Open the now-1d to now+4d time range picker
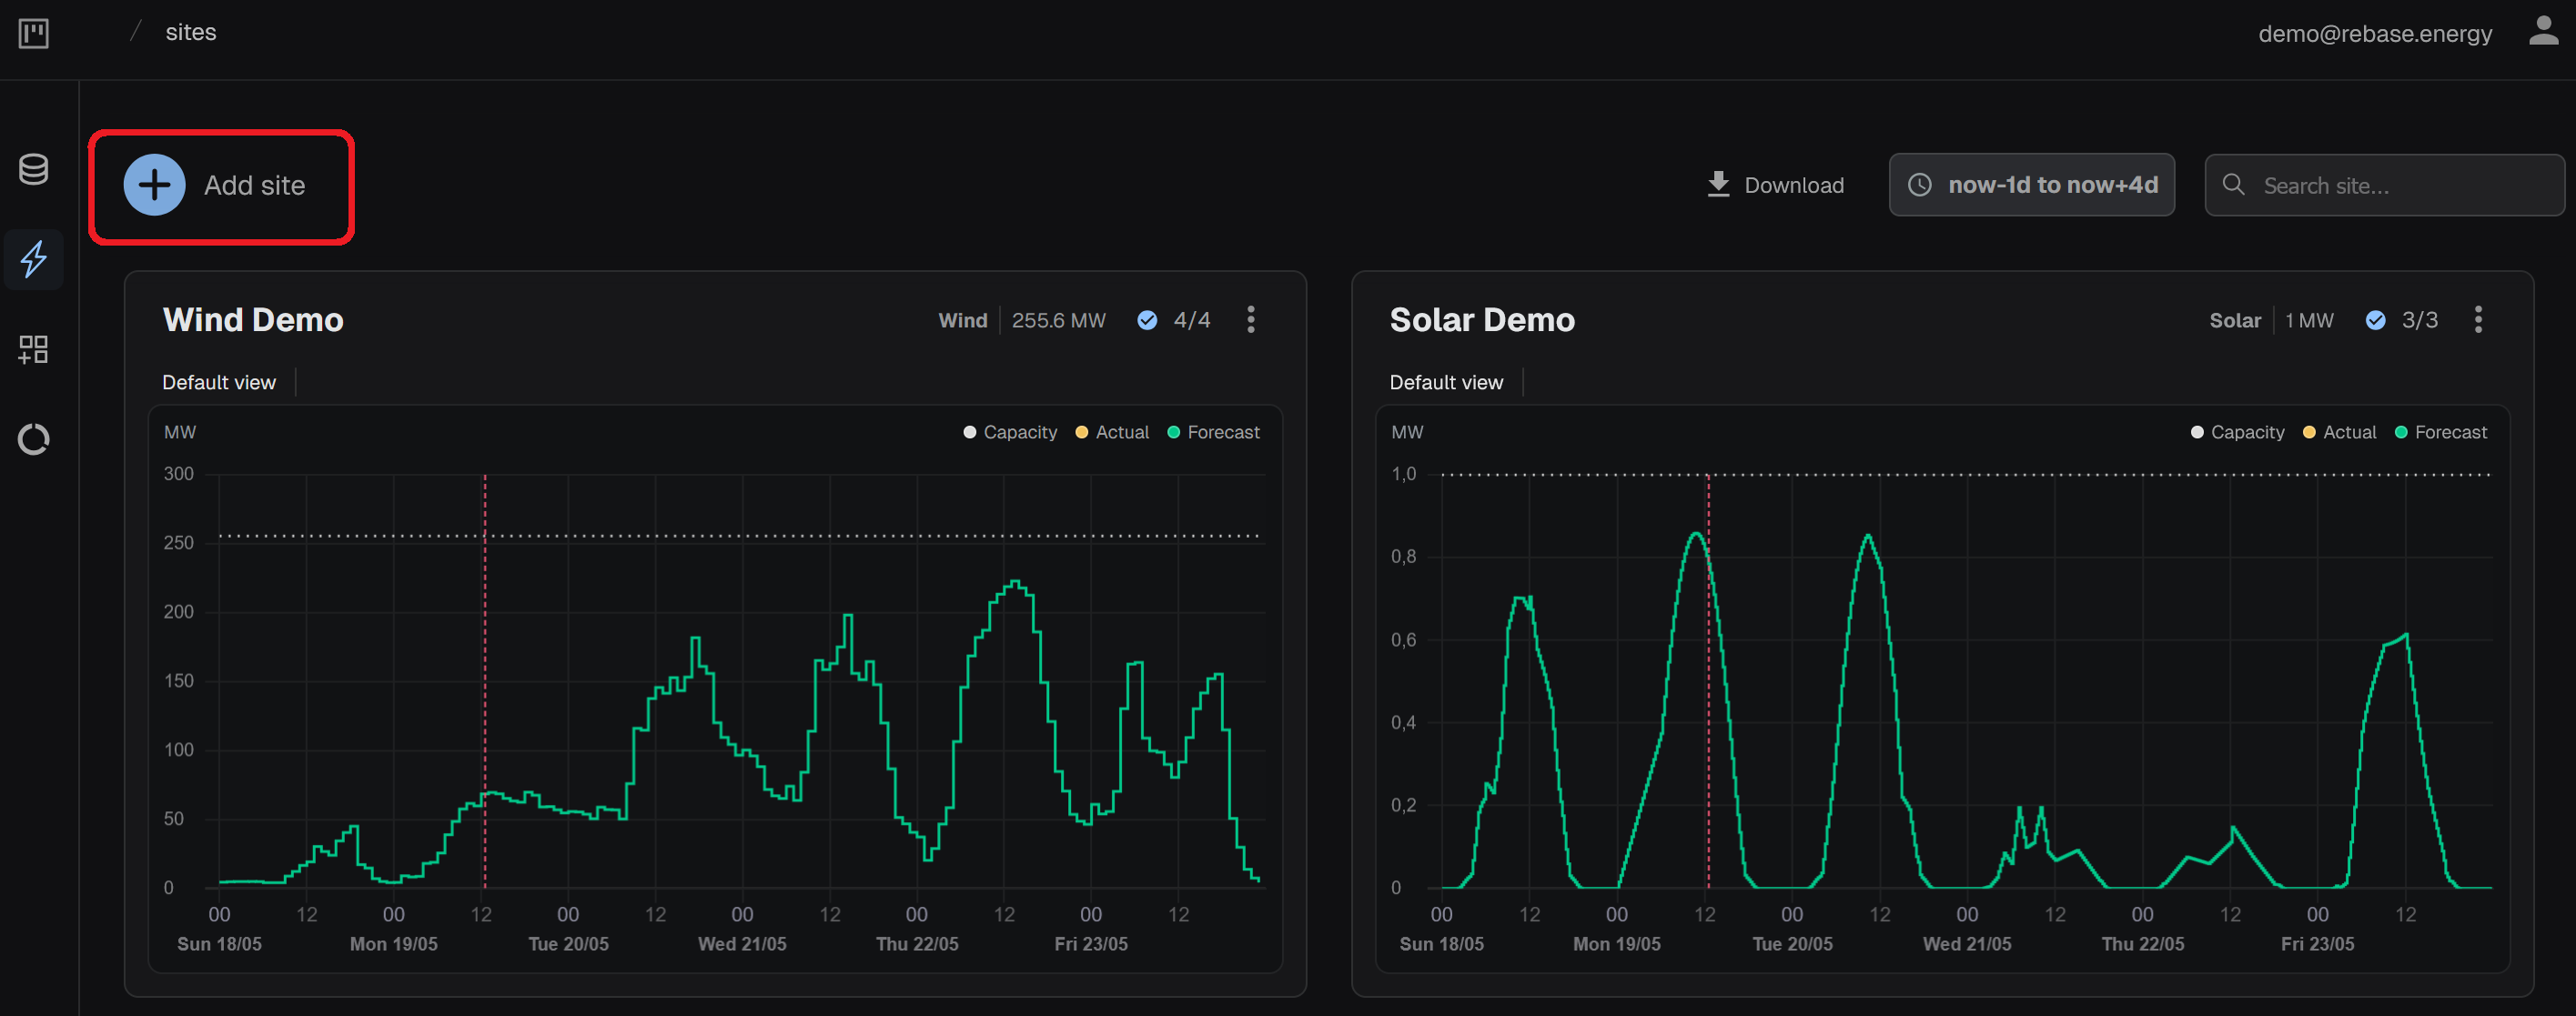The height and width of the screenshot is (1016, 2576). point(2031,185)
